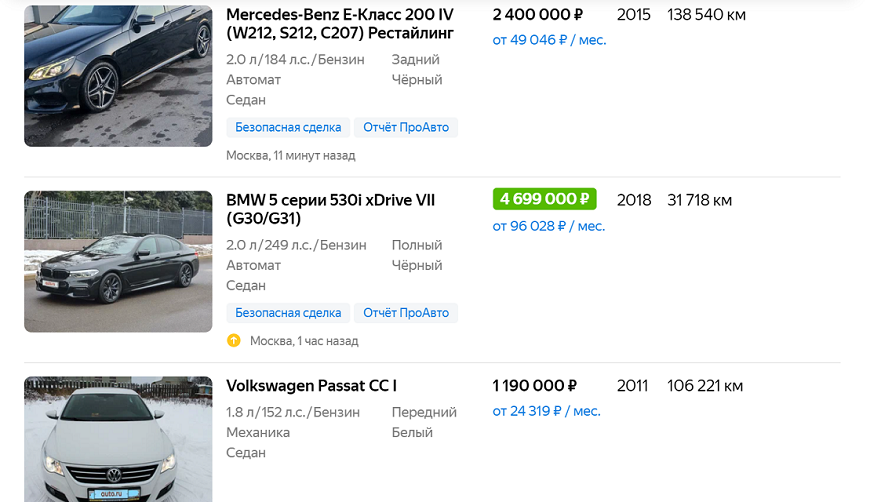The height and width of the screenshot is (502, 870).
Task: Click the Volkswagen price 1 190 000 ₽
Action: click(x=535, y=386)
